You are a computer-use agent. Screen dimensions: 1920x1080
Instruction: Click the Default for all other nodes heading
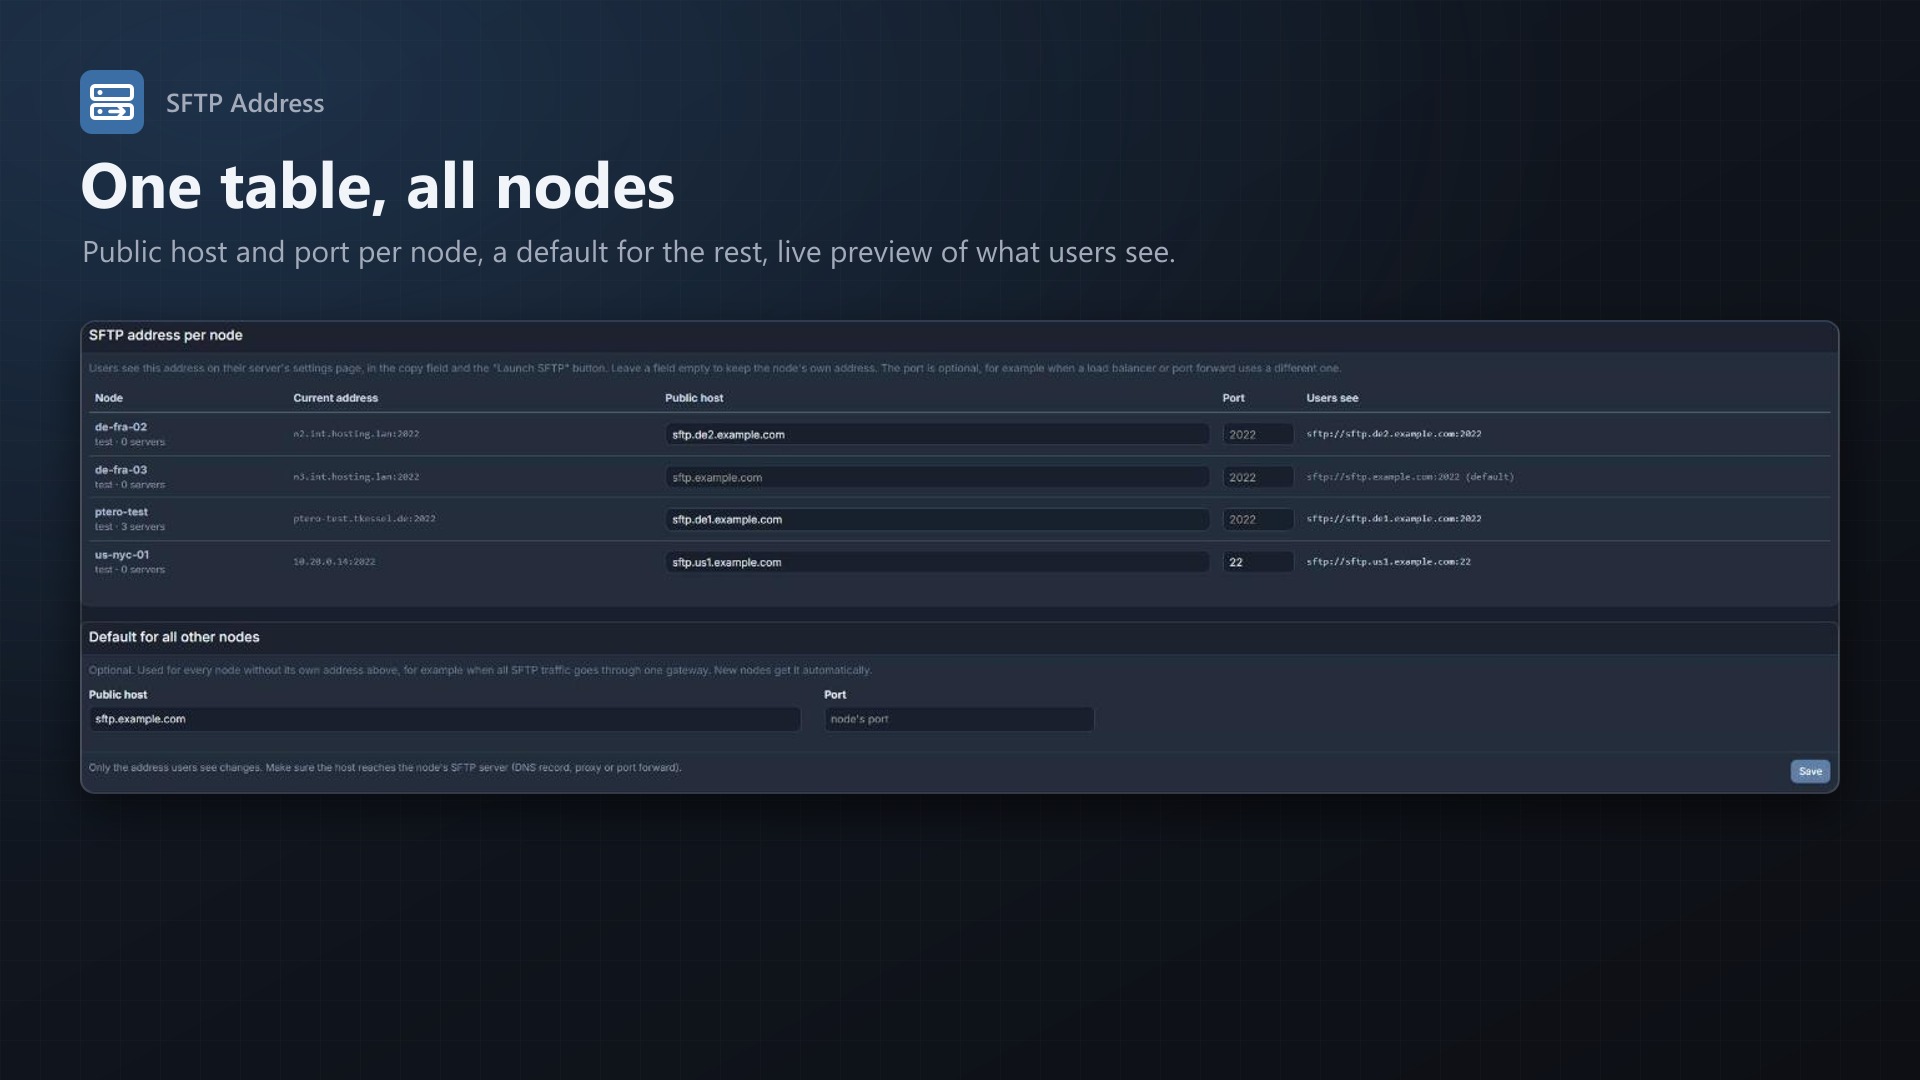[174, 637]
